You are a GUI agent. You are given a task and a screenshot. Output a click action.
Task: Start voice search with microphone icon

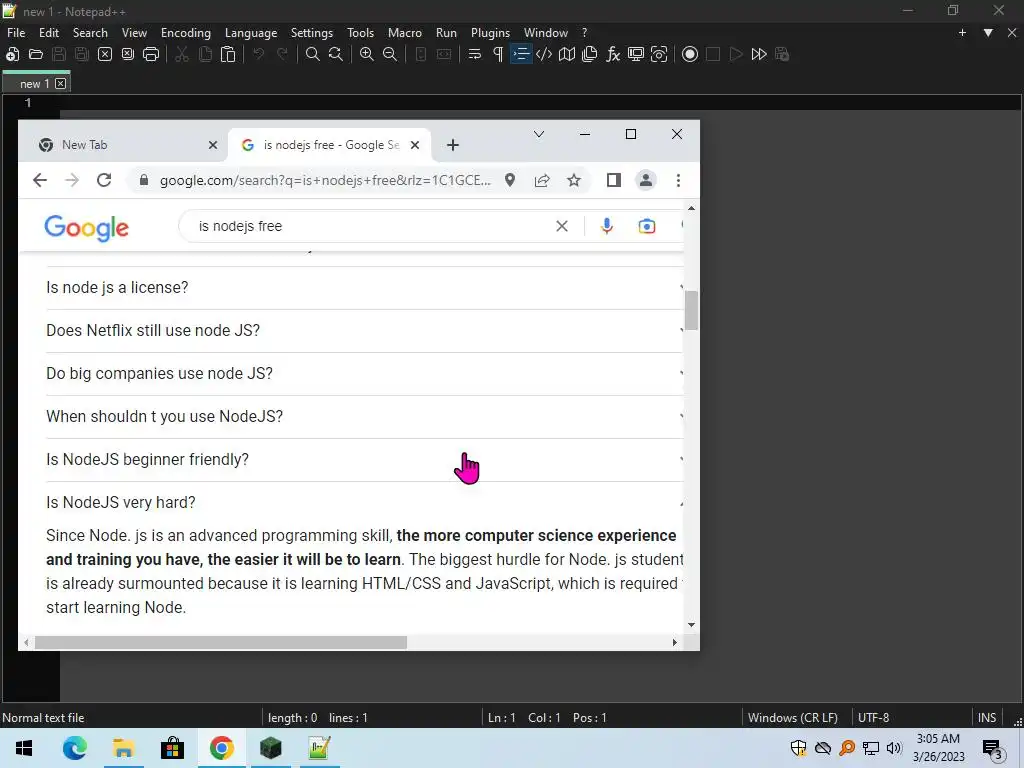[x=607, y=226]
